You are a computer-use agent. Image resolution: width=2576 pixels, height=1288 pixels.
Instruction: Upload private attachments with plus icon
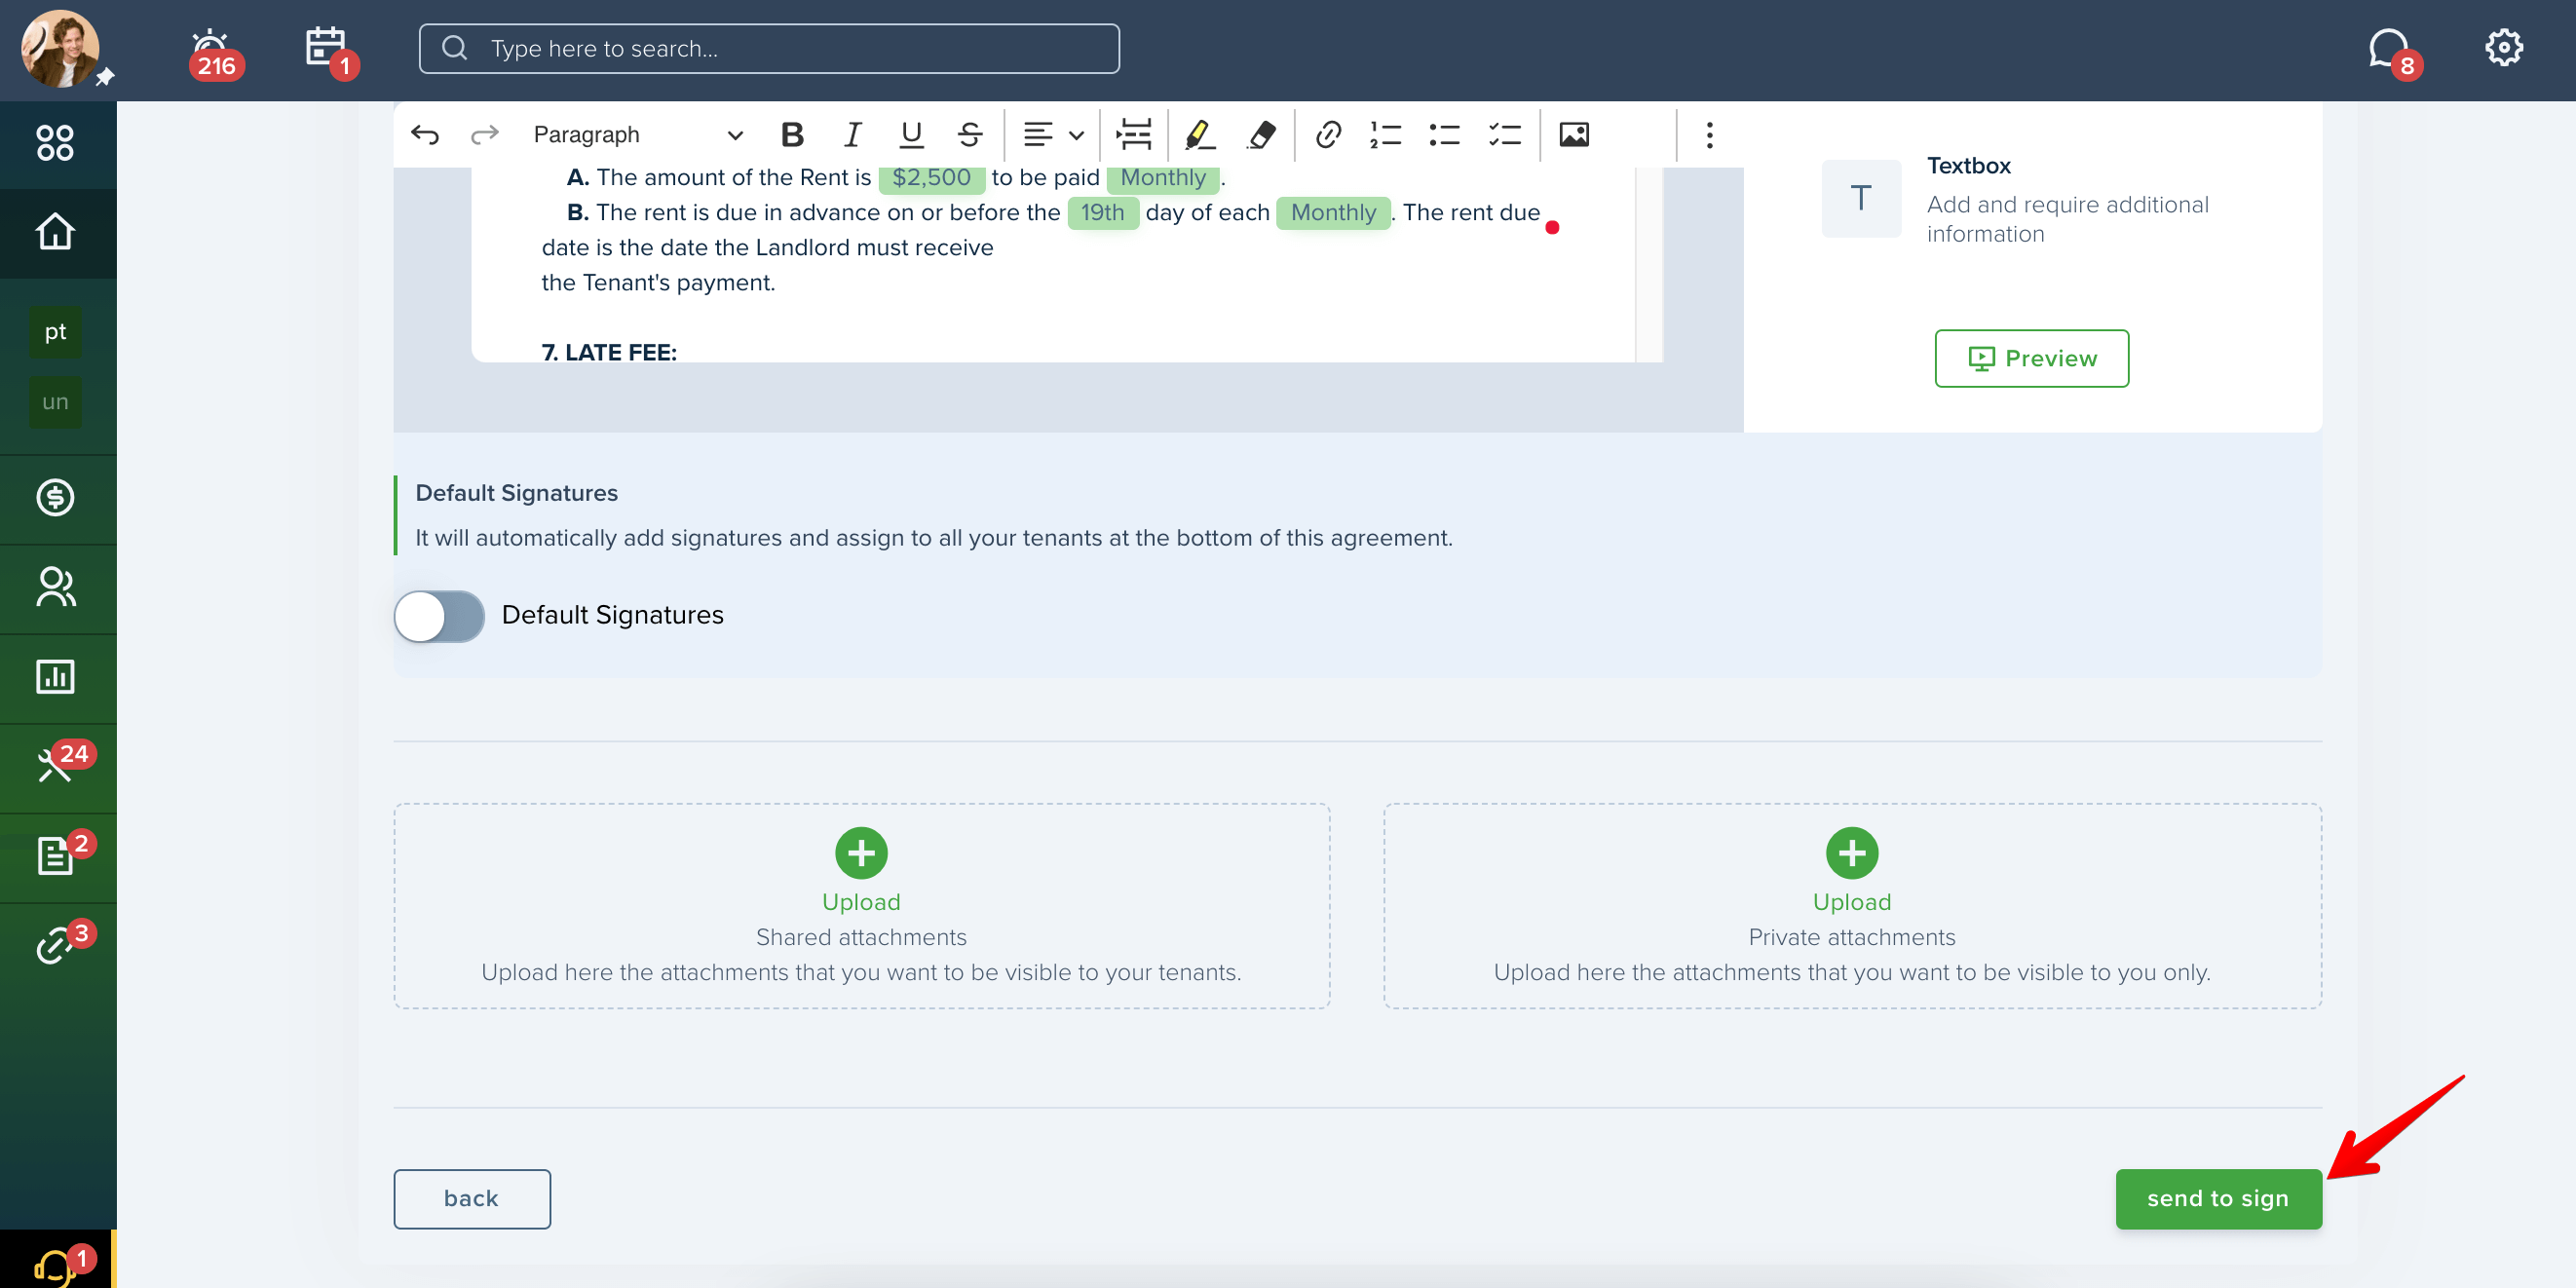[x=1852, y=853]
